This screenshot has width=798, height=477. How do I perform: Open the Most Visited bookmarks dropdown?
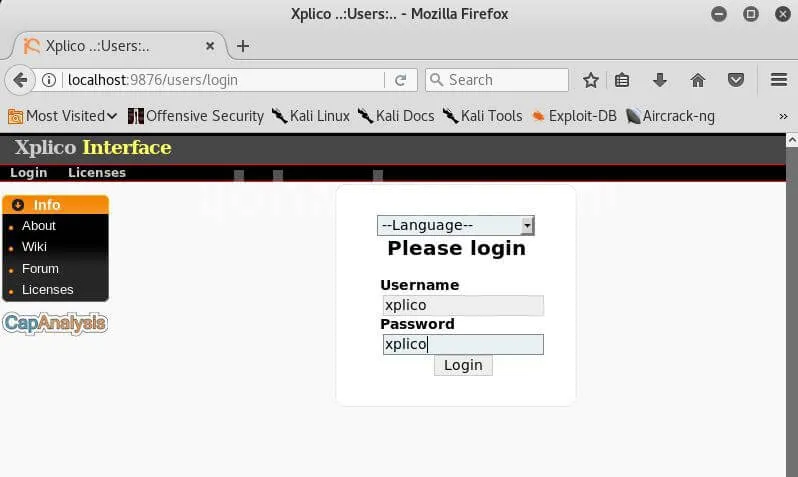(63, 116)
